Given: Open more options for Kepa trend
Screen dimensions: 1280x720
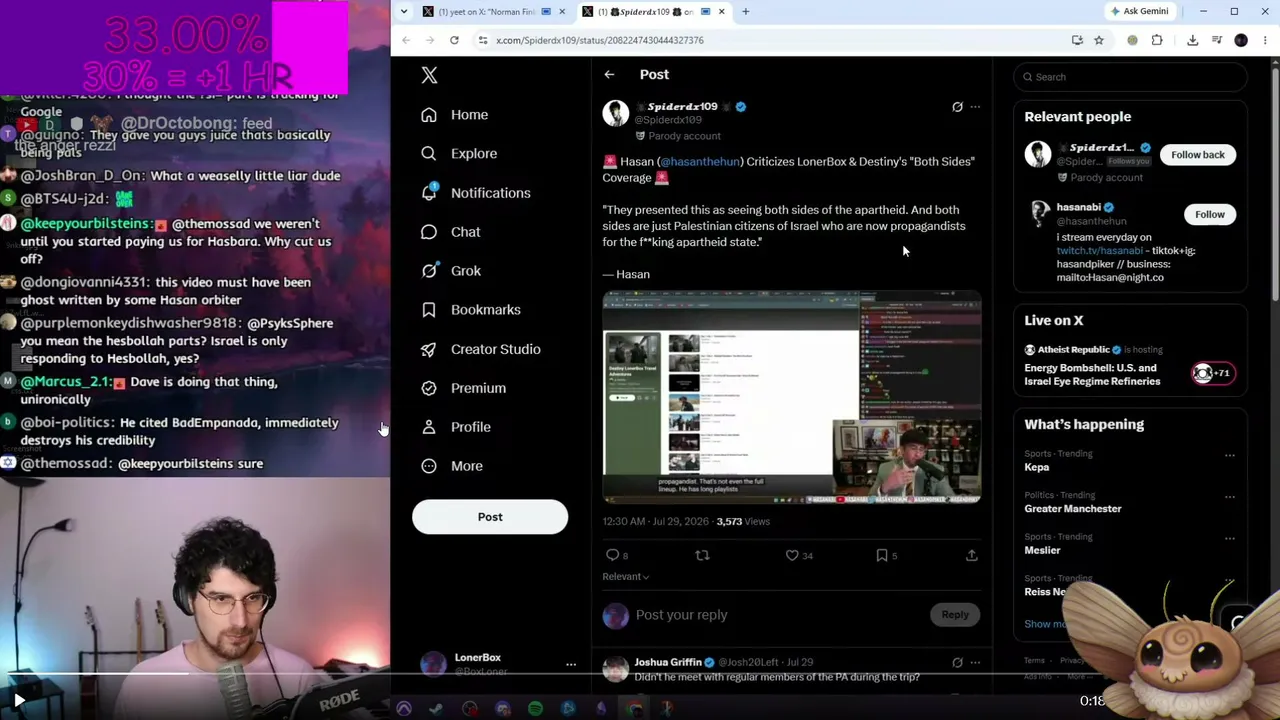Looking at the screenshot, I should click(1230, 456).
